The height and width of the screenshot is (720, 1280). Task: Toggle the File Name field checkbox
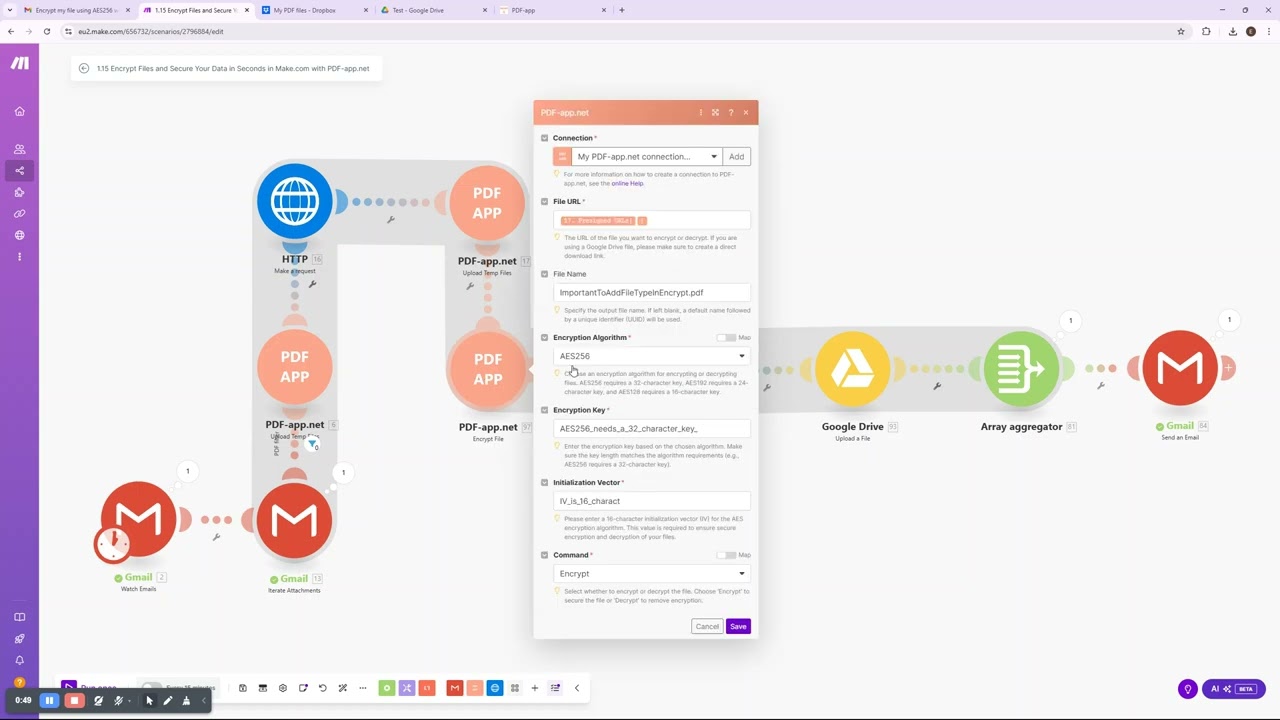(x=545, y=274)
